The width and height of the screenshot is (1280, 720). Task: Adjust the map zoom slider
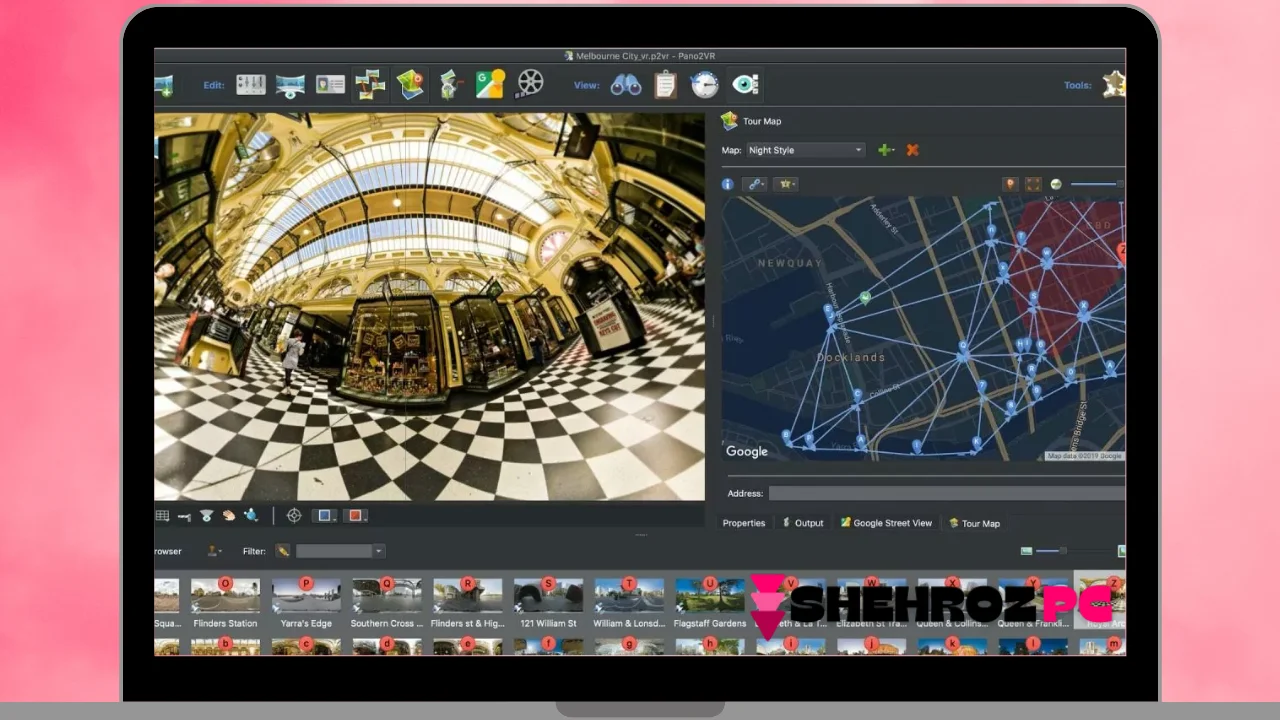[x=1097, y=184]
